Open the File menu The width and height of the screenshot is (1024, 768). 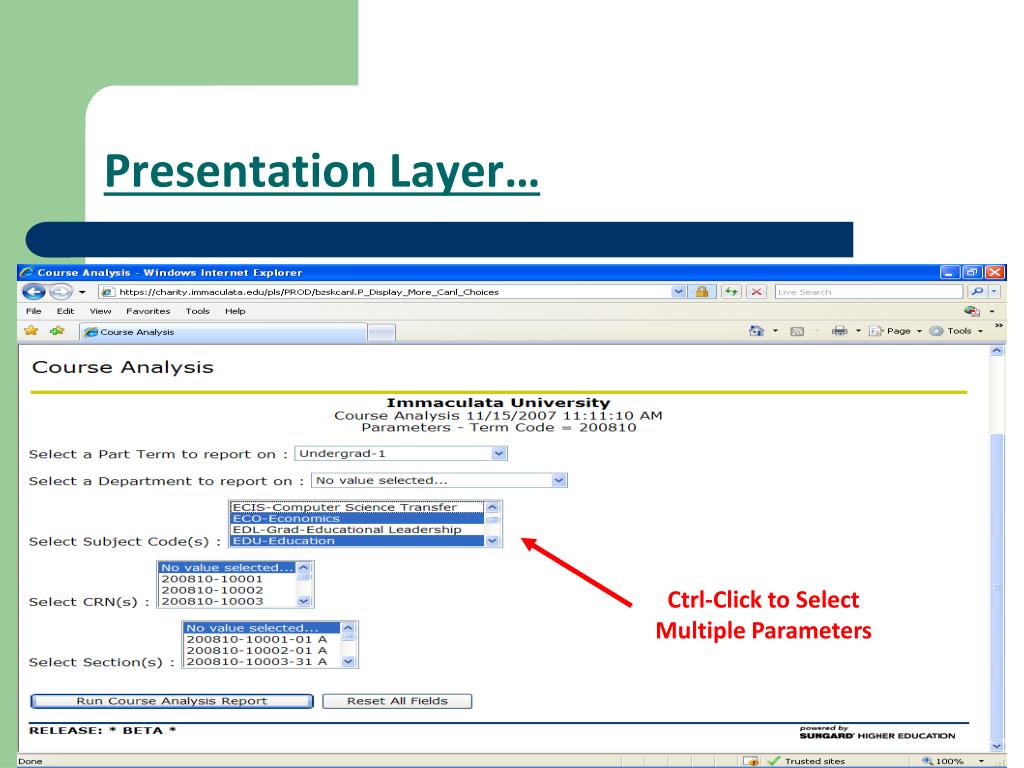33,312
